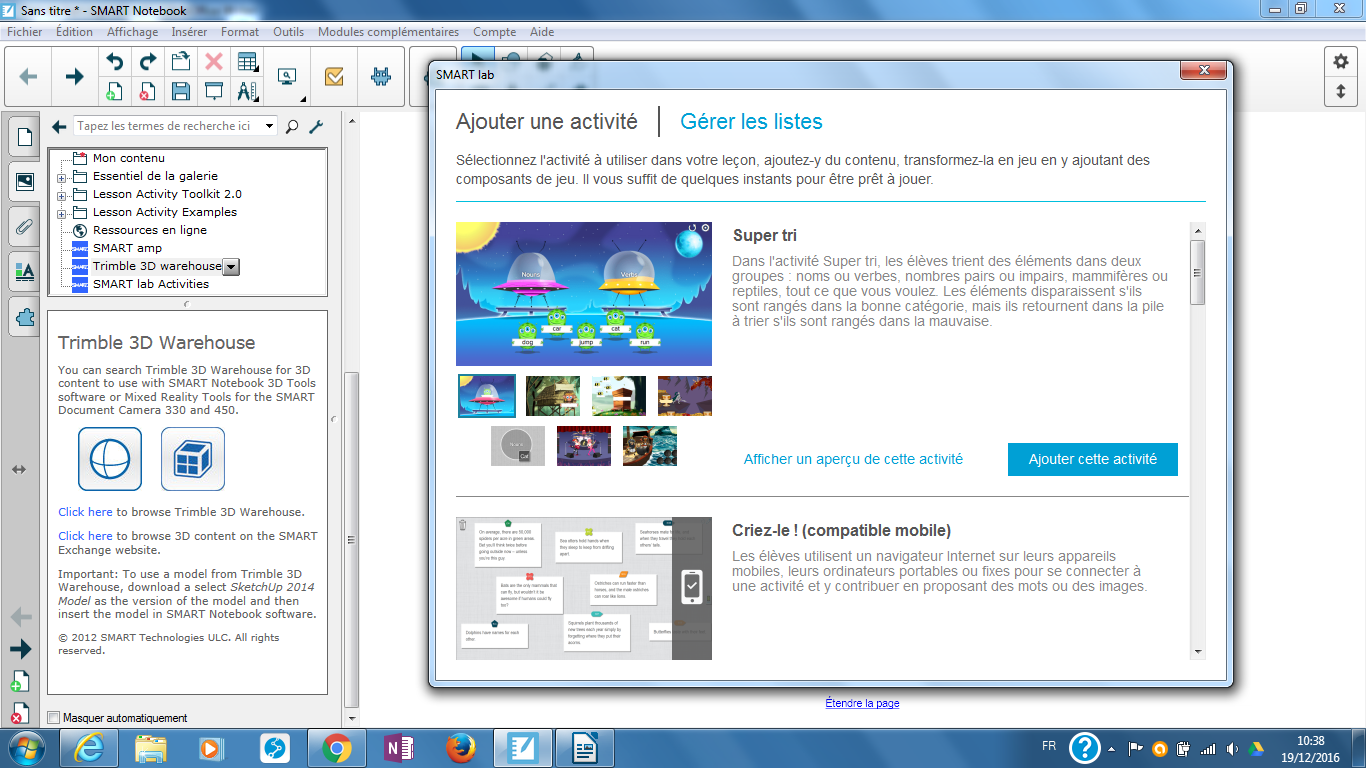Image resolution: width=1366 pixels, height=768 pixels.
Task: Open SMART lab monster icon
Action: (x=381, y=76)
